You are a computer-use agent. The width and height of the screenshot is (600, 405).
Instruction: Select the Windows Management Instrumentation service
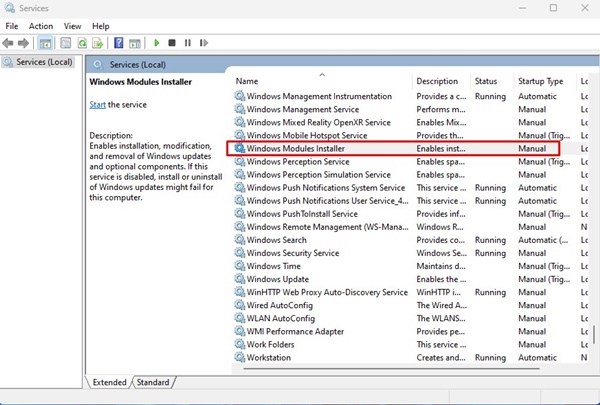(409, 96)
